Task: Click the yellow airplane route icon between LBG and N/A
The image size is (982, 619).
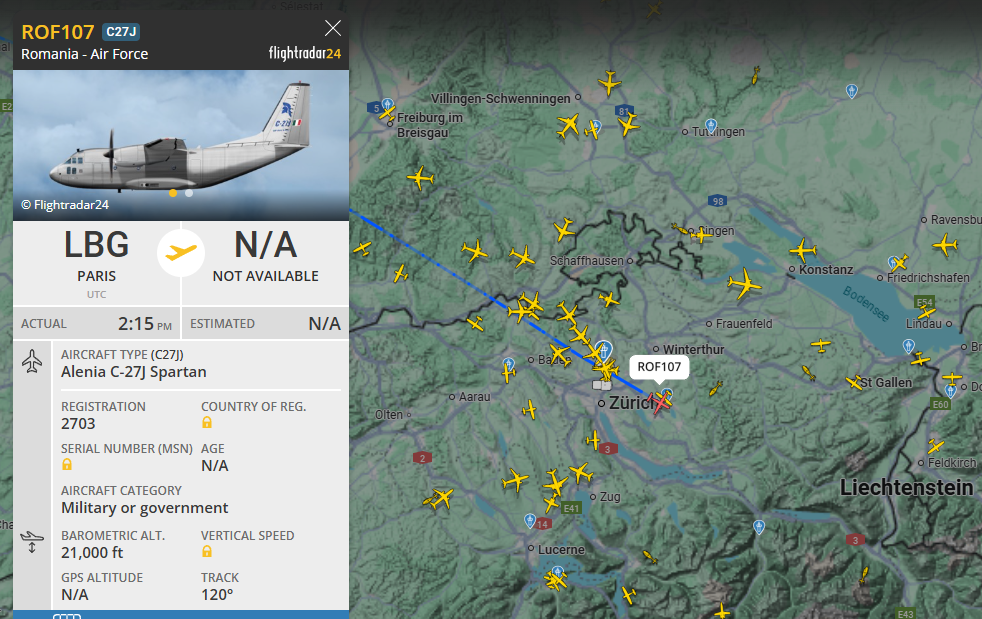Action: pyautogui.click(x=181, y=252)
